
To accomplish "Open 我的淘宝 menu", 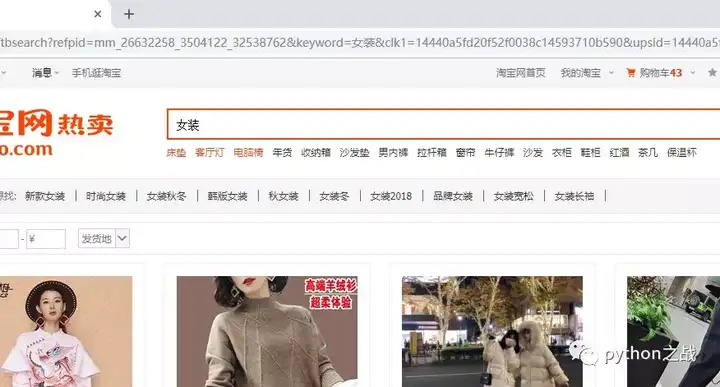I will [580, 73].
